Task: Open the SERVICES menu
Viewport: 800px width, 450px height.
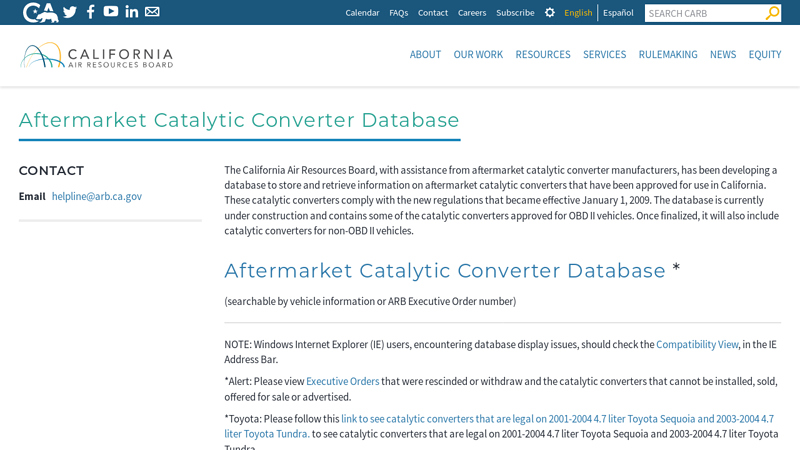Action: click(605, 55)
